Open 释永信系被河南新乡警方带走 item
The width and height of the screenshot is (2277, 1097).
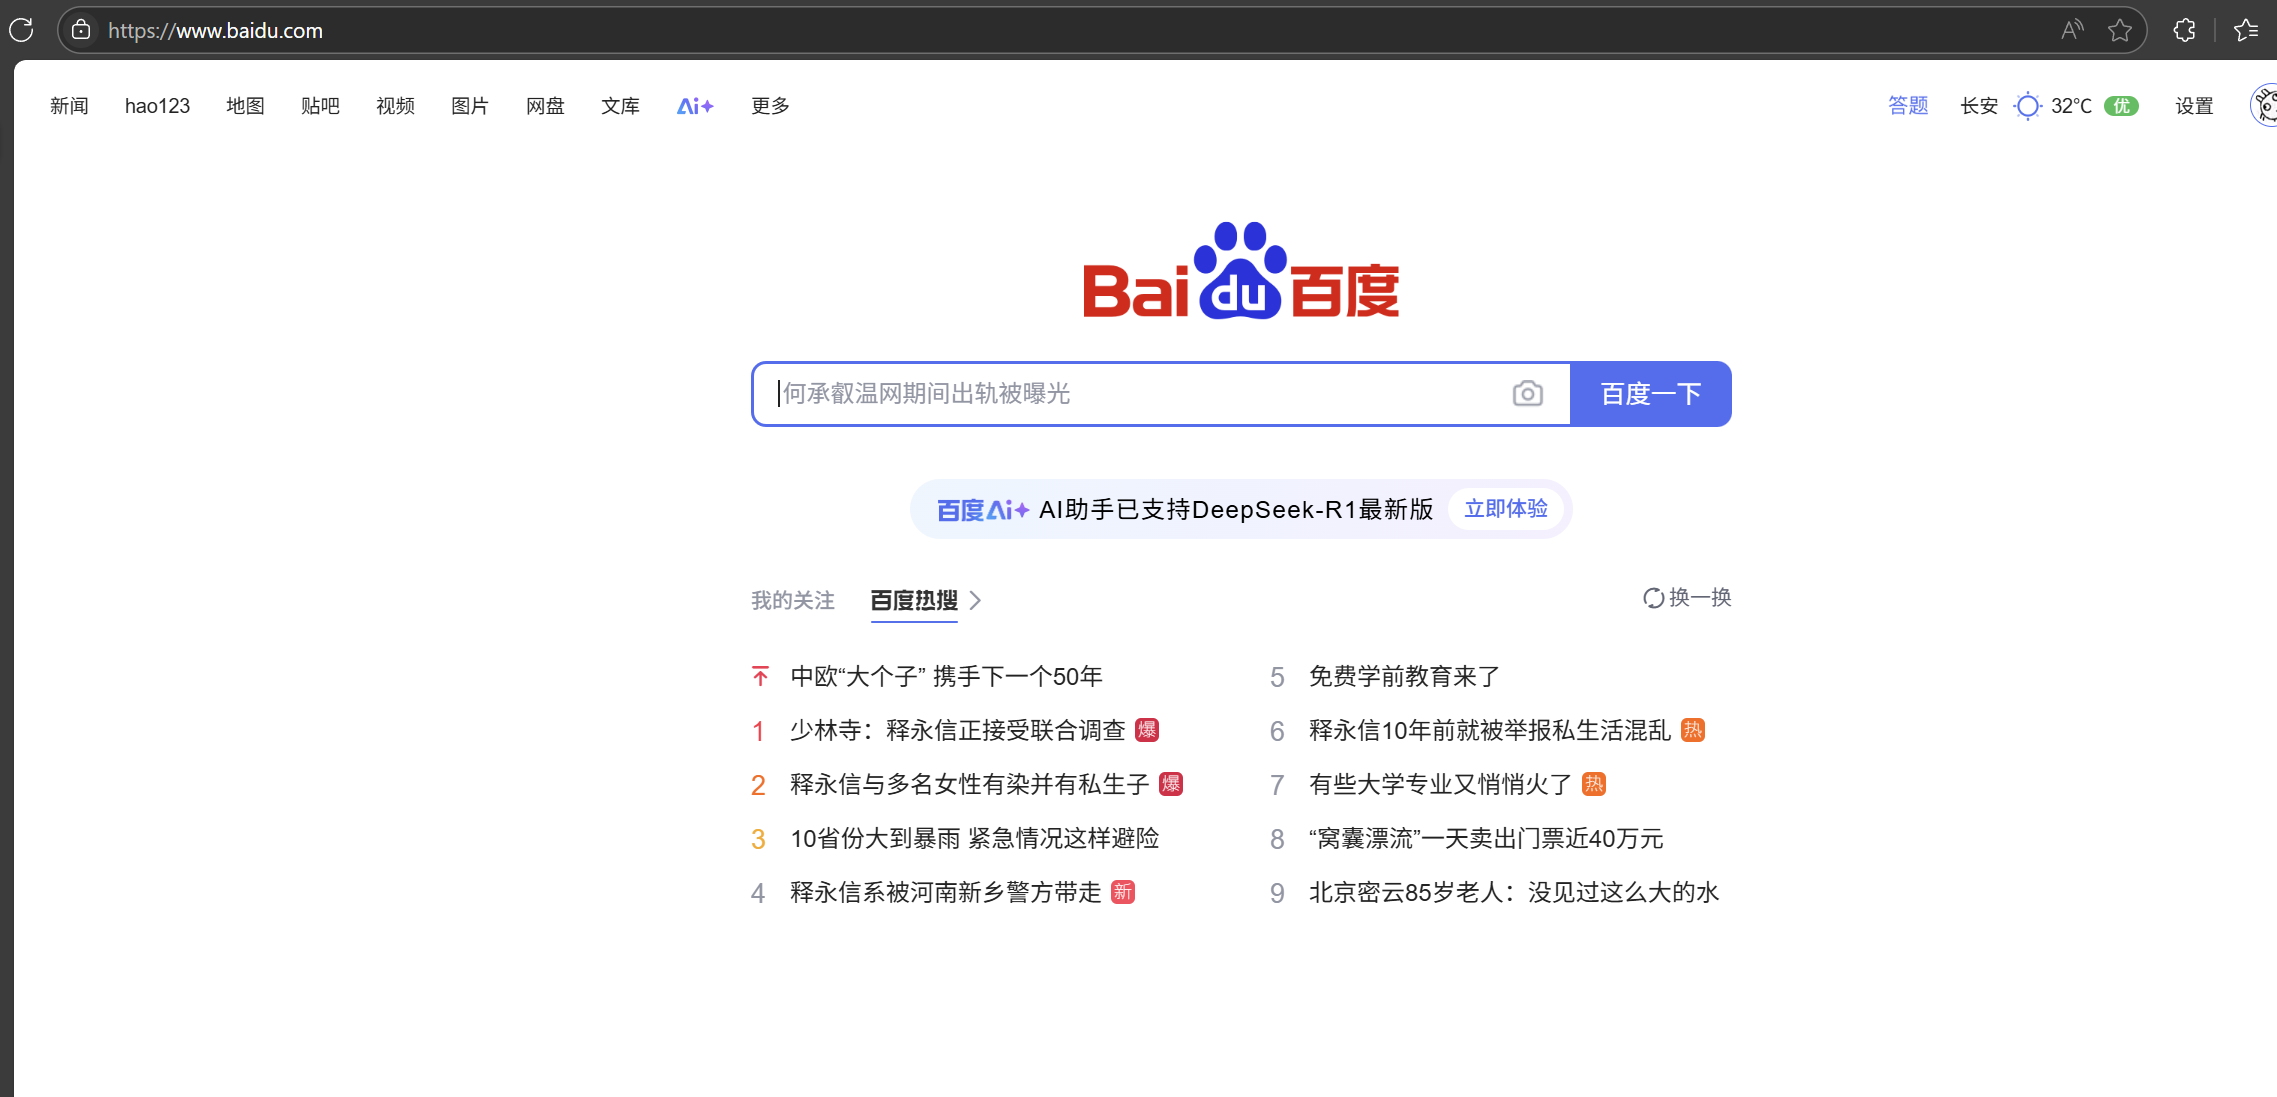click(946, 893)
